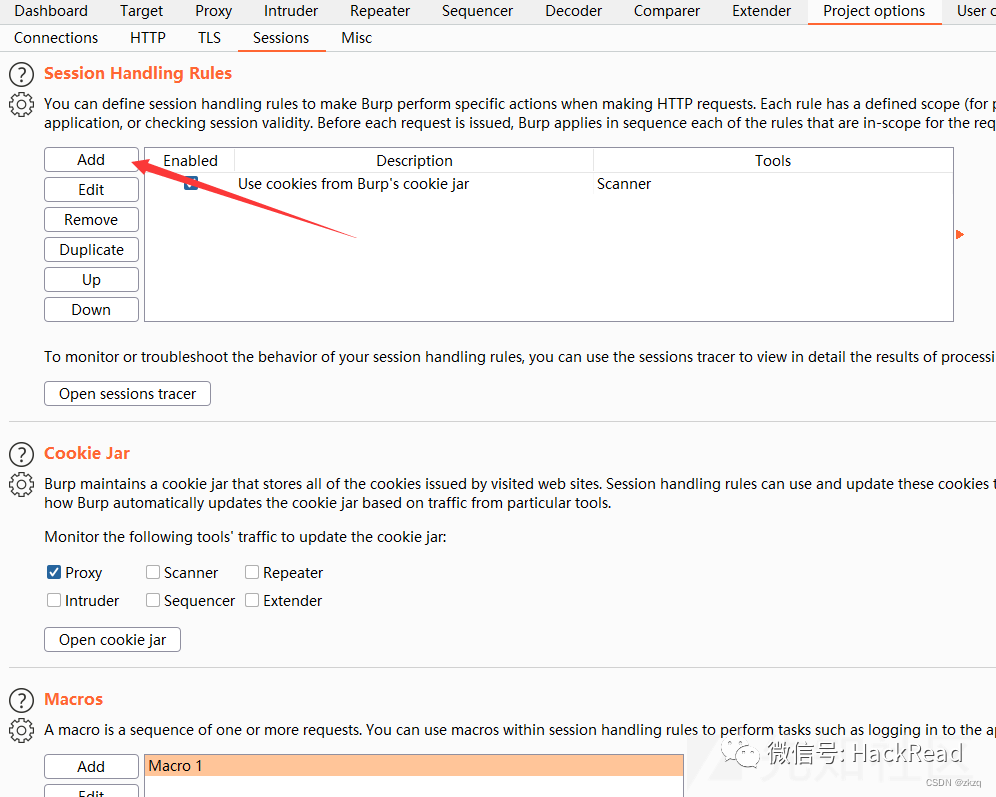Open Misc sub-tab

coord(356,38)
